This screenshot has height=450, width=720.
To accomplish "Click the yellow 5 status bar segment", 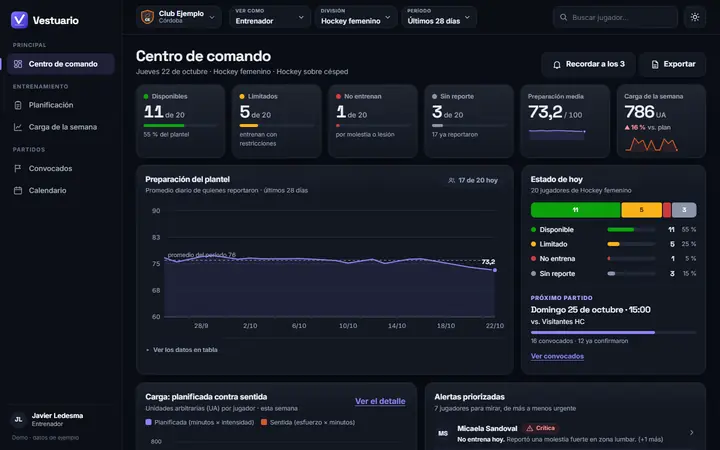I will (641, 210).
